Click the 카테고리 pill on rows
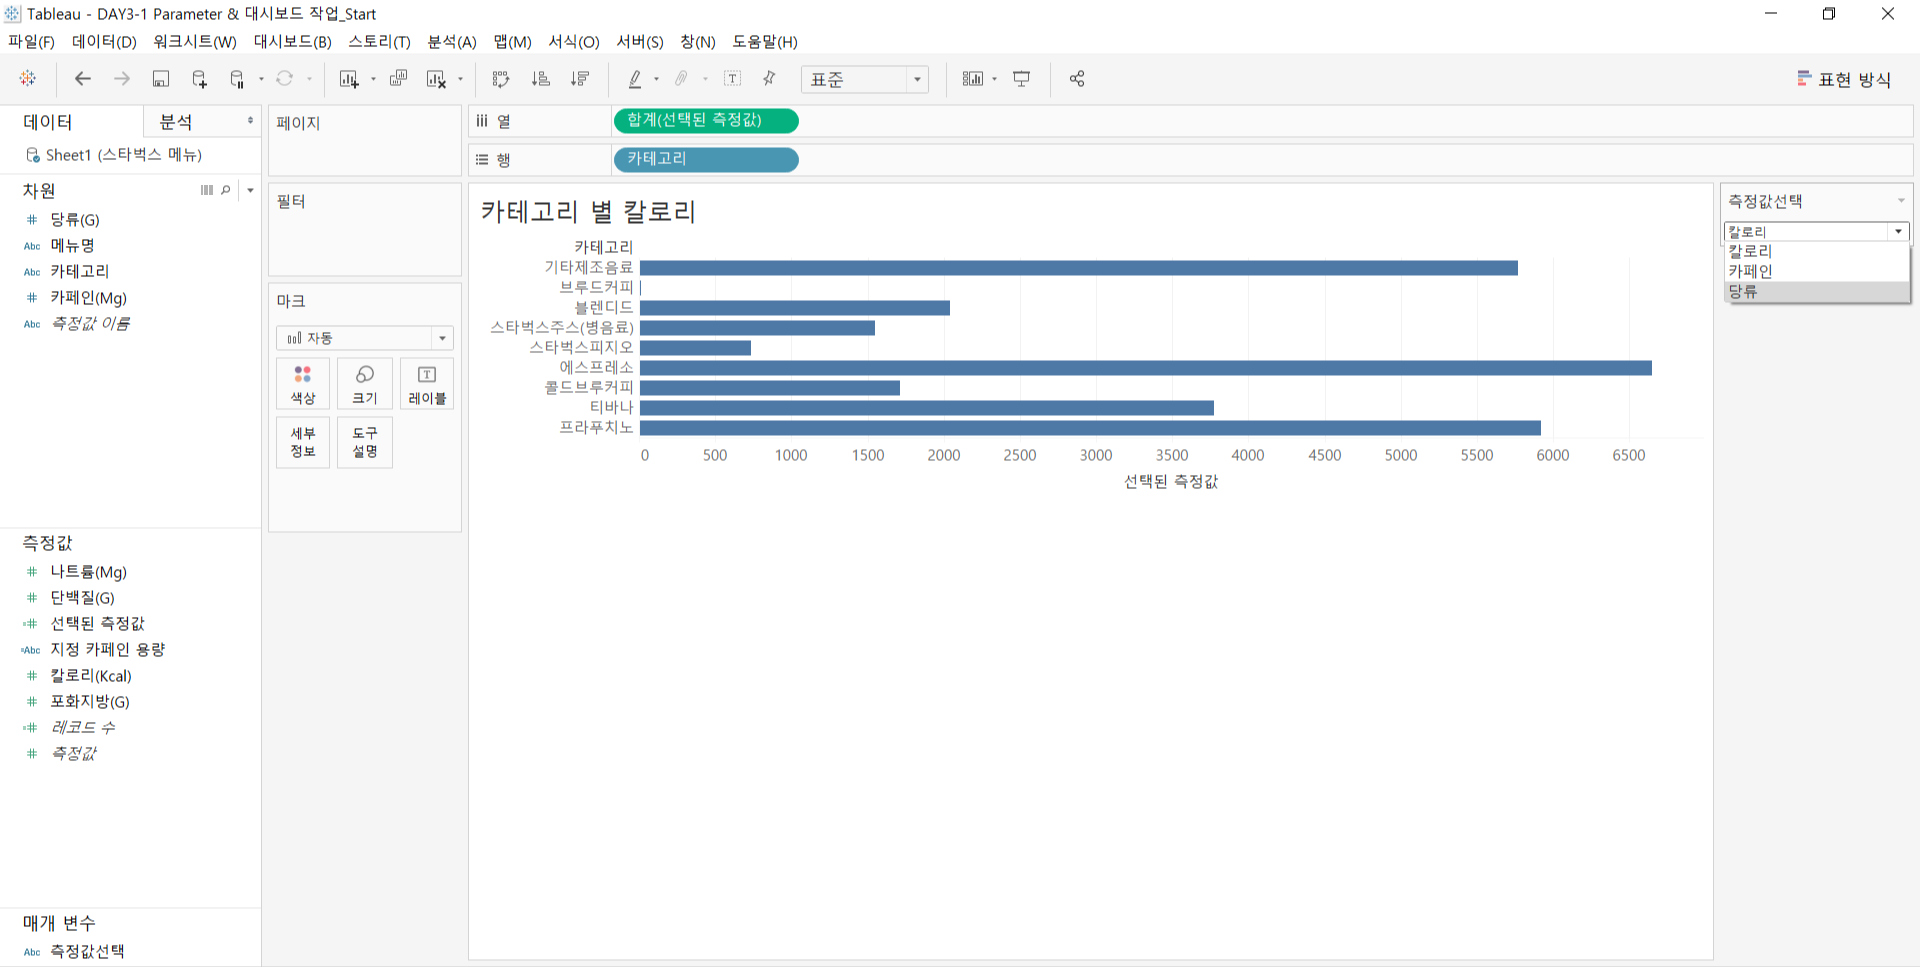This screenshot has width=1920, height=967. 705,160
